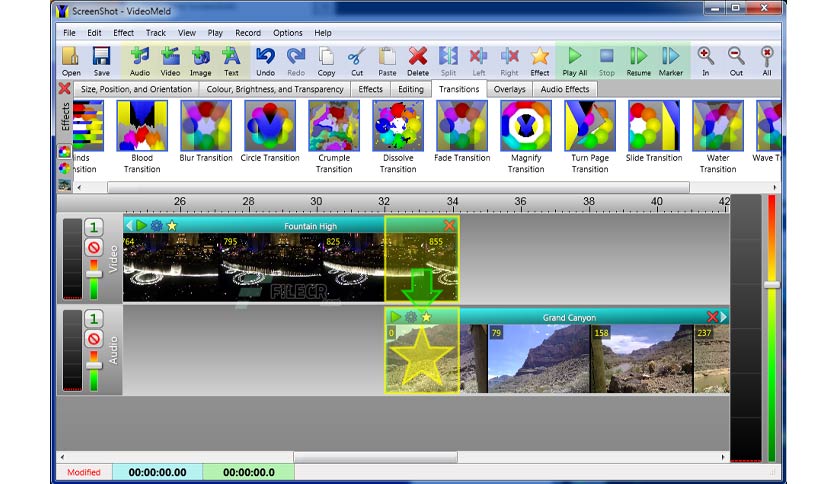Adjust the Video track volume slider
836x484 pixels.
(x=94, y=274)
